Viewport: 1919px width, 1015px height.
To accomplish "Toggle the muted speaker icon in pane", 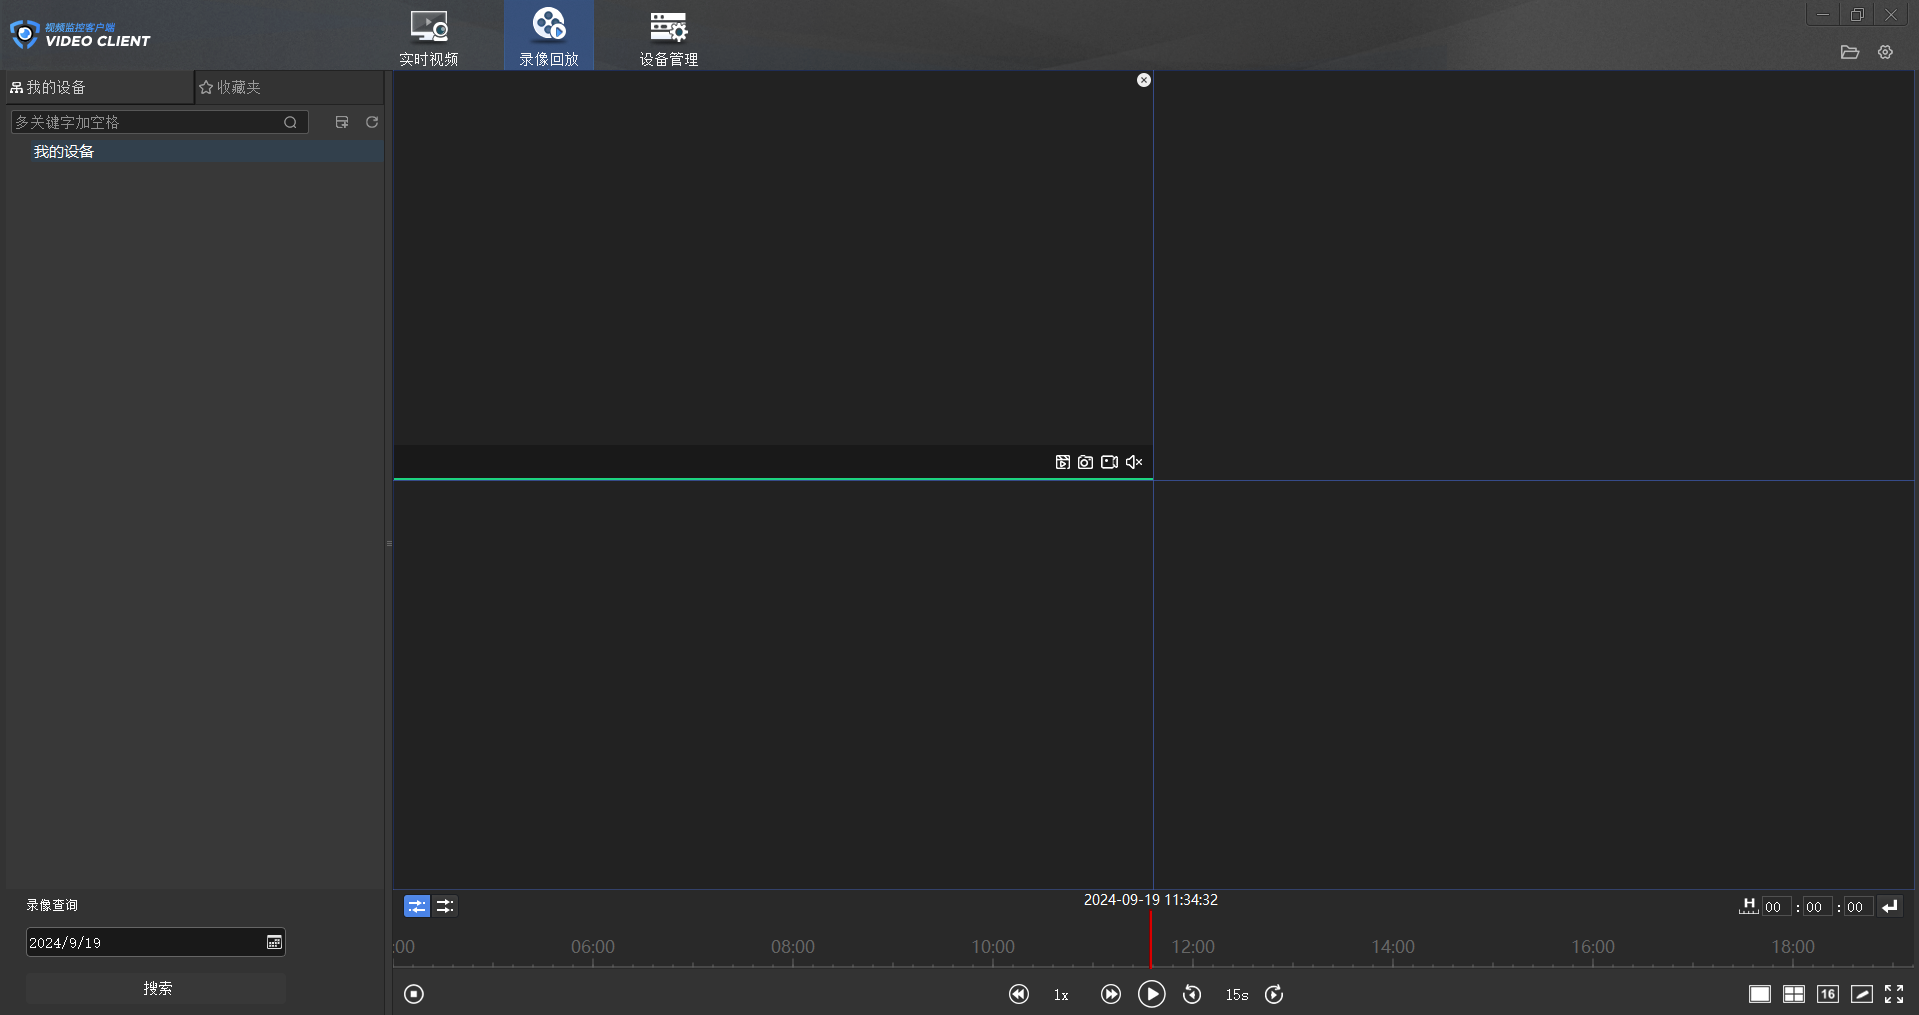I will pos(1134,462).
